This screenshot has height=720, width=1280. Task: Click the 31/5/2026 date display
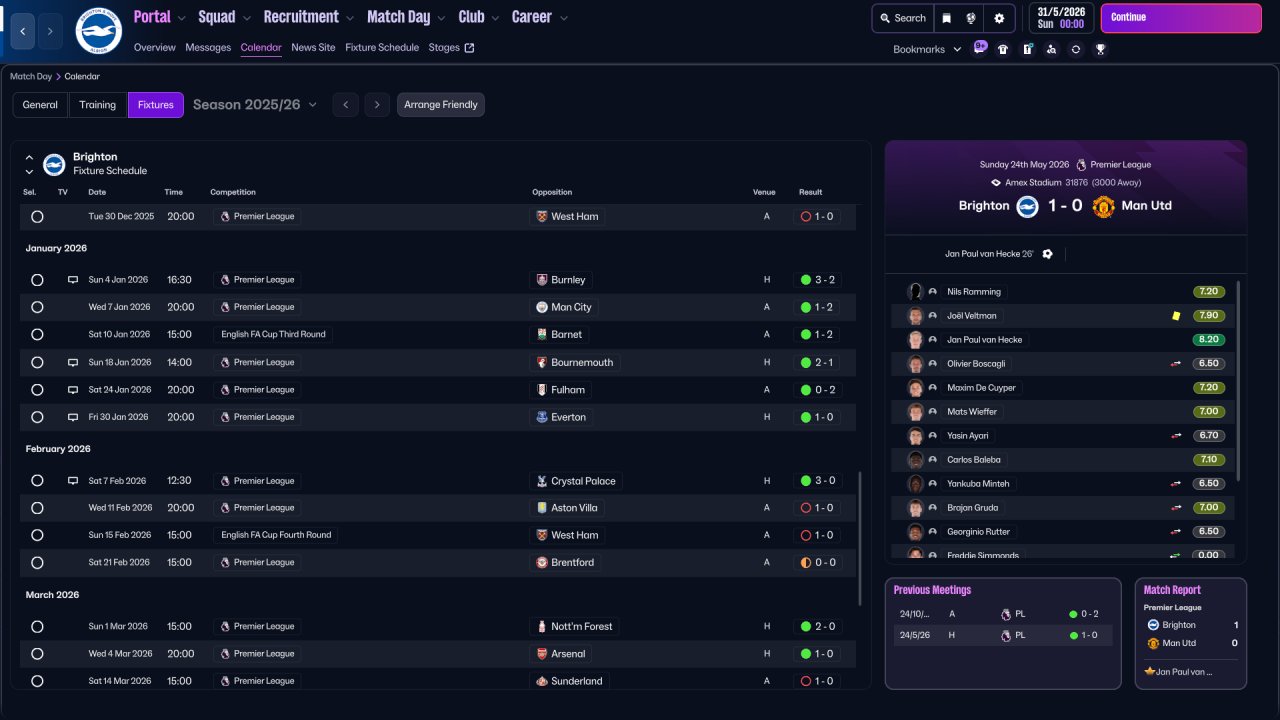(x=1061, y=18)
